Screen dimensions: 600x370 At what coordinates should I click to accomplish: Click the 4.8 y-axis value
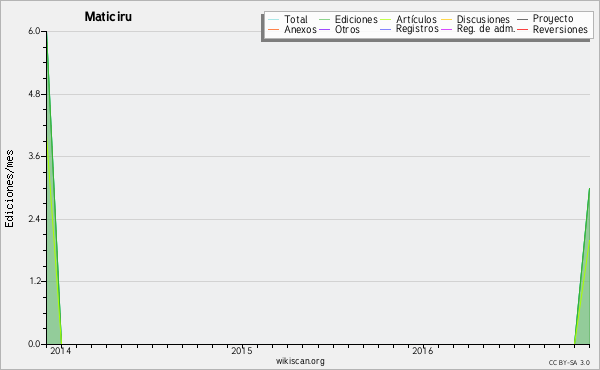(34, 94)
